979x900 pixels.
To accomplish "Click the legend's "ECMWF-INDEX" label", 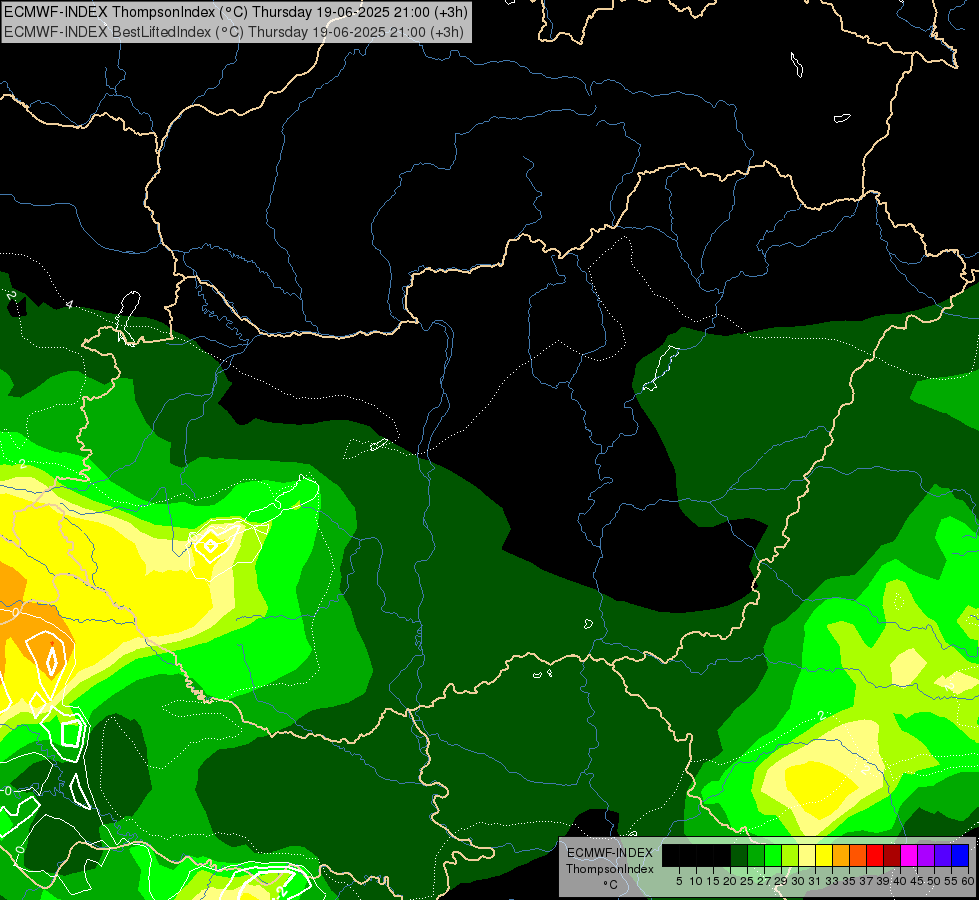I will 610,853.
